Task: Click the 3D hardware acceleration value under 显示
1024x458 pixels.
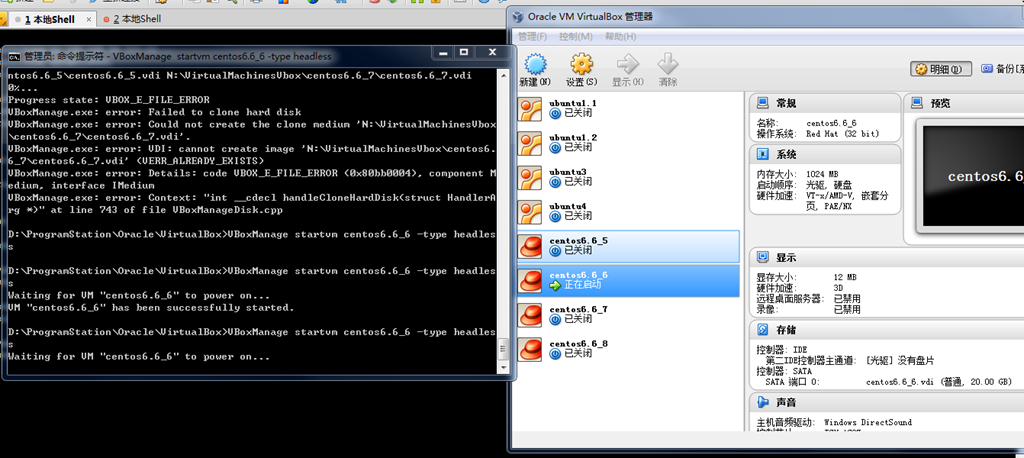Action: [x=839, y=288]
